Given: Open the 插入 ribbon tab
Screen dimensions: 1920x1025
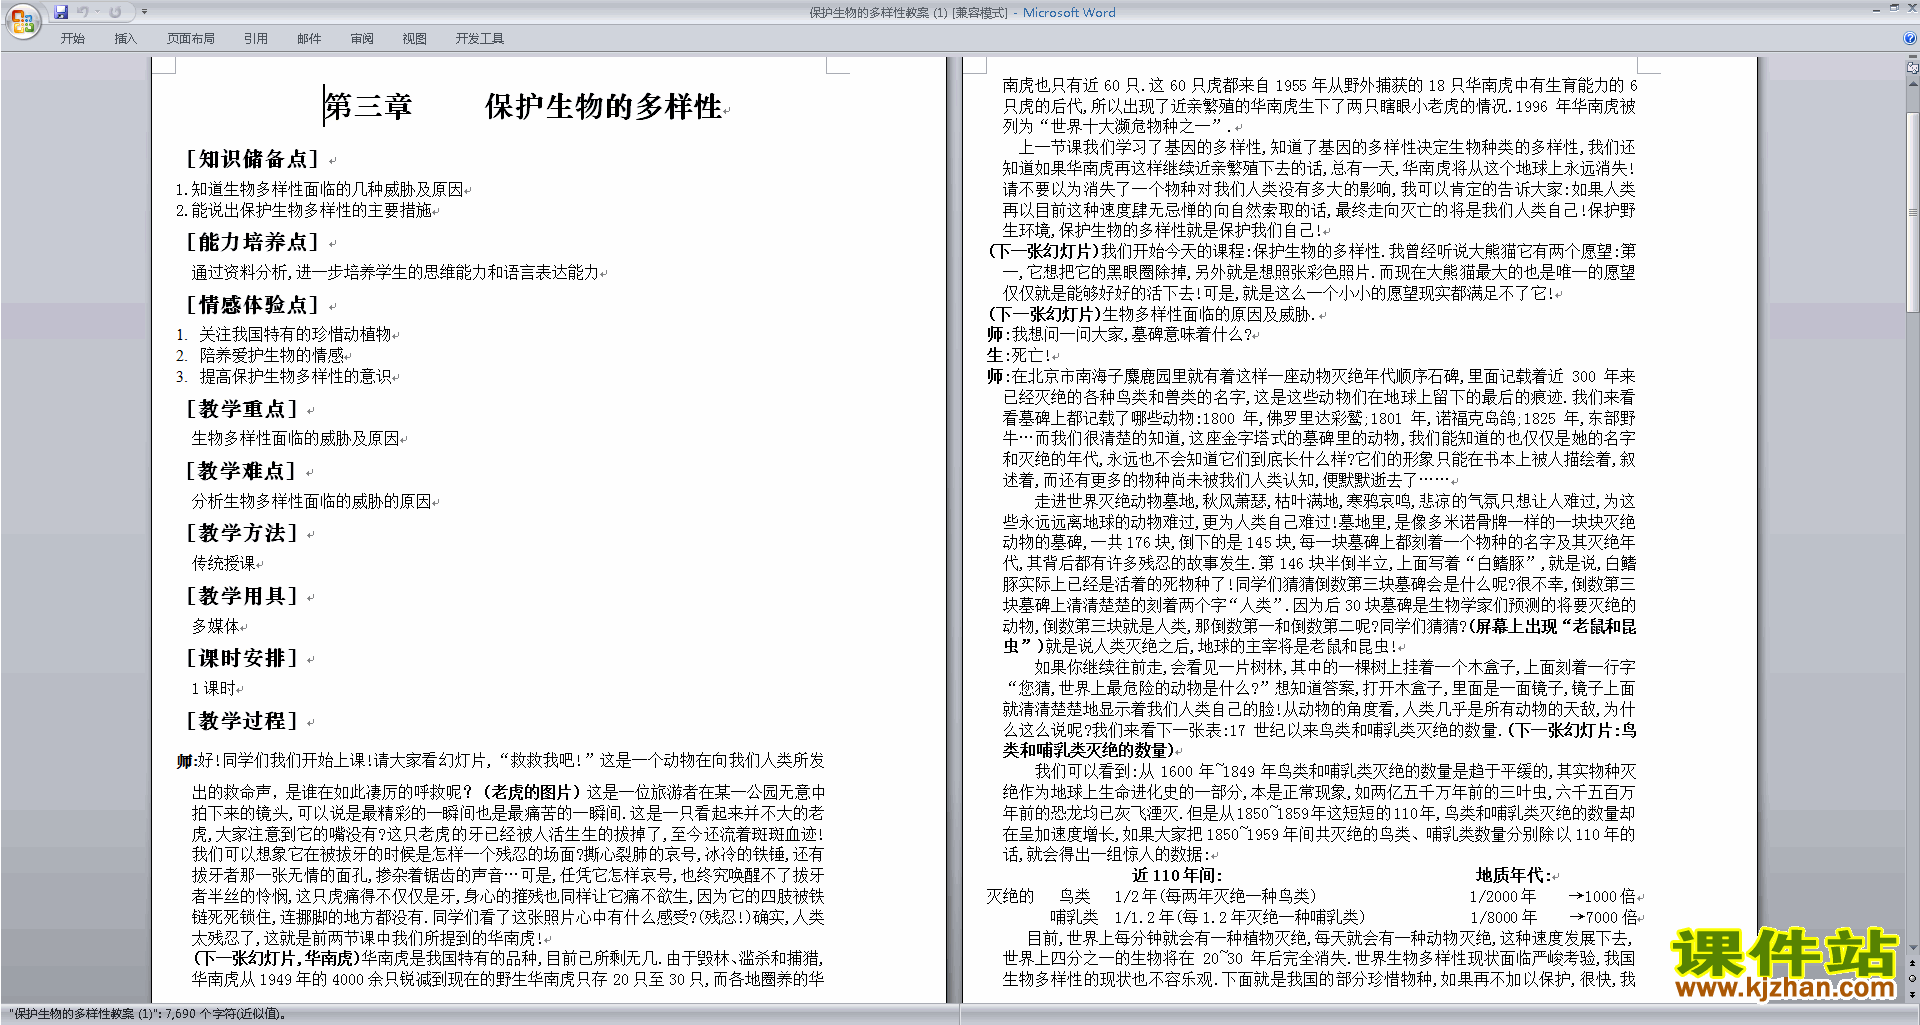Looking at the screenshot, I should (x=125, y=39).
